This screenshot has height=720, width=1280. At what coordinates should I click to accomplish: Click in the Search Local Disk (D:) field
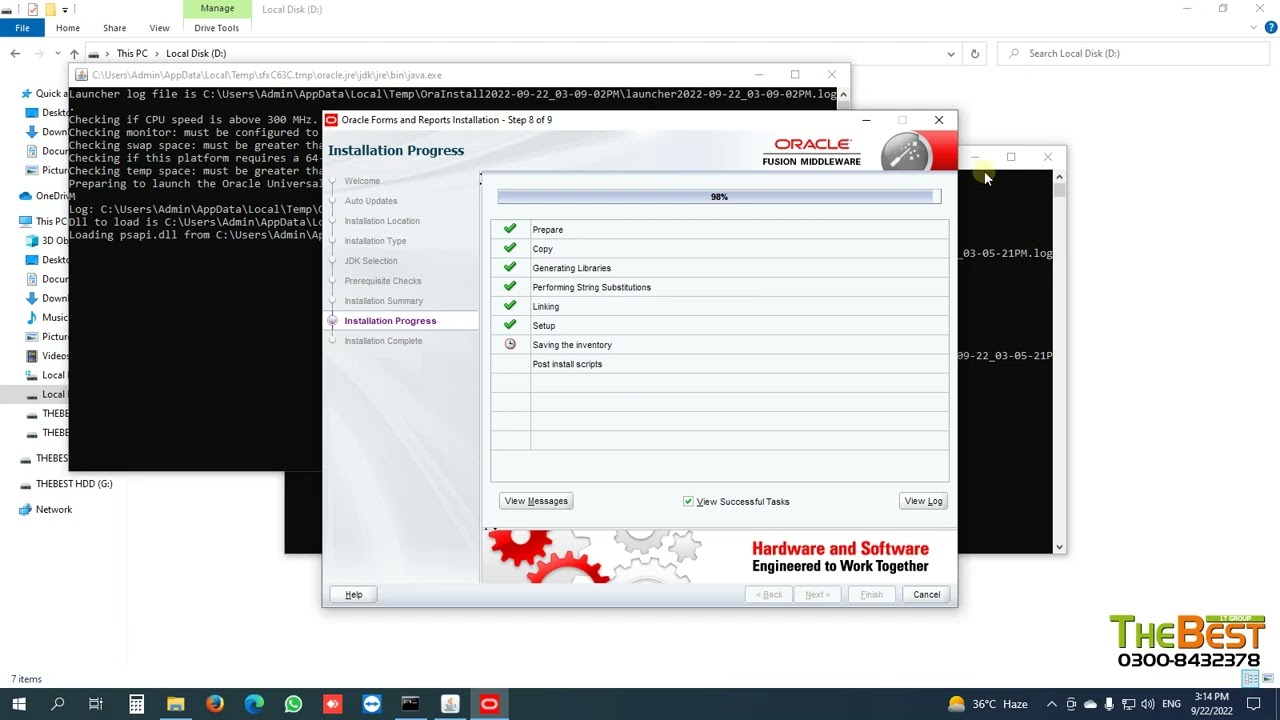pos(1135,53)
